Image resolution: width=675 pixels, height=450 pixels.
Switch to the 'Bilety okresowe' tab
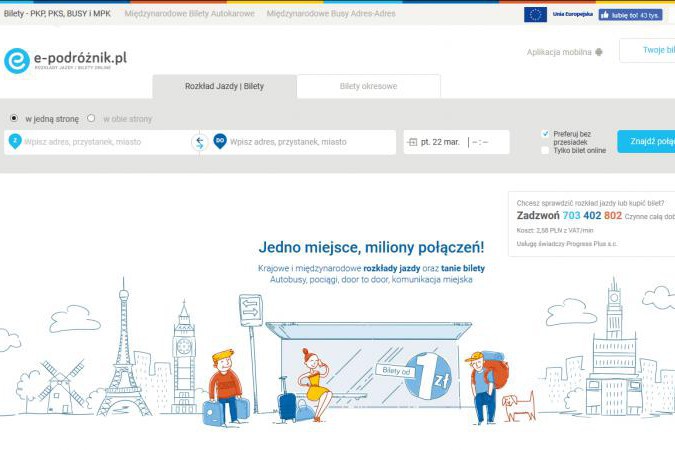(368, 87)
